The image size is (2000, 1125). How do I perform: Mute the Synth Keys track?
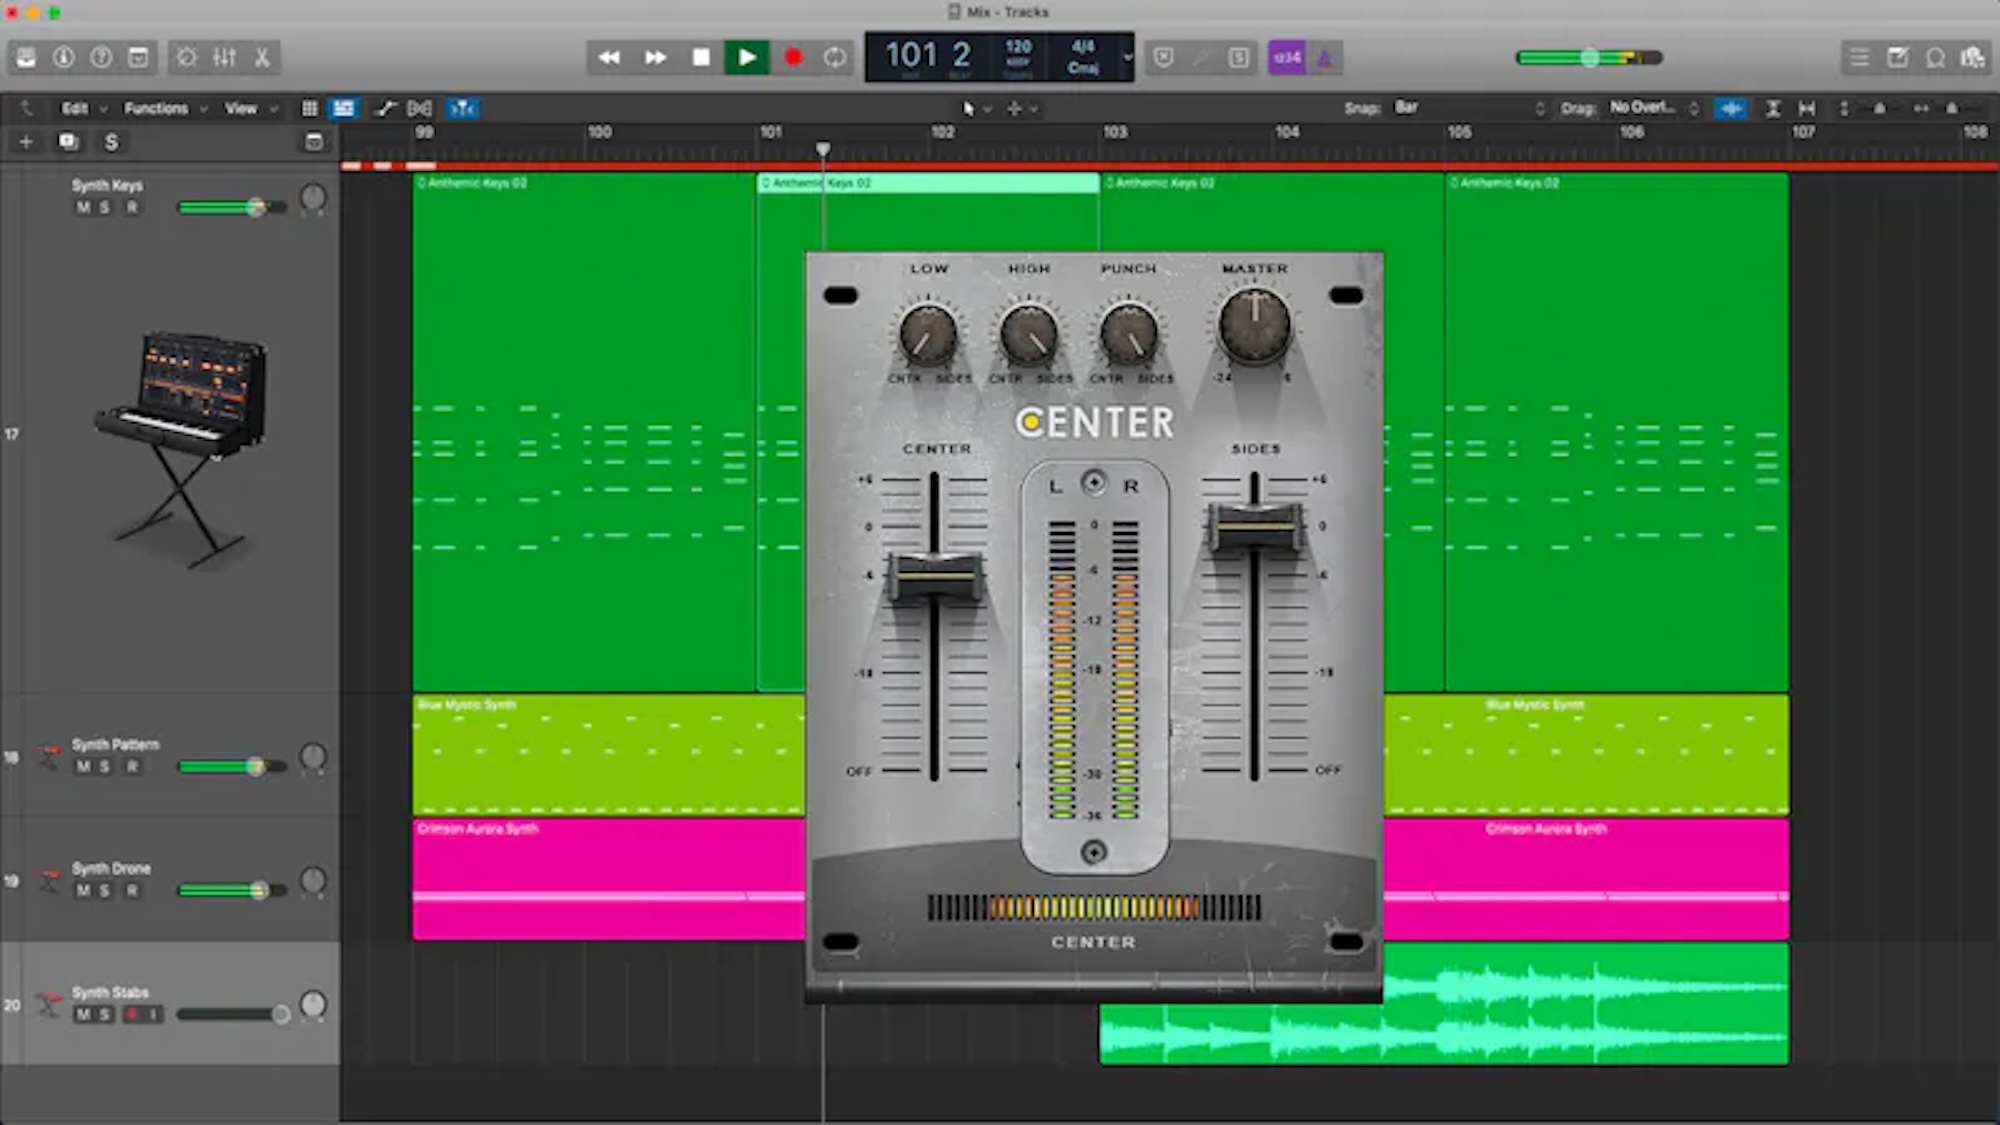(x=83, y=207)
